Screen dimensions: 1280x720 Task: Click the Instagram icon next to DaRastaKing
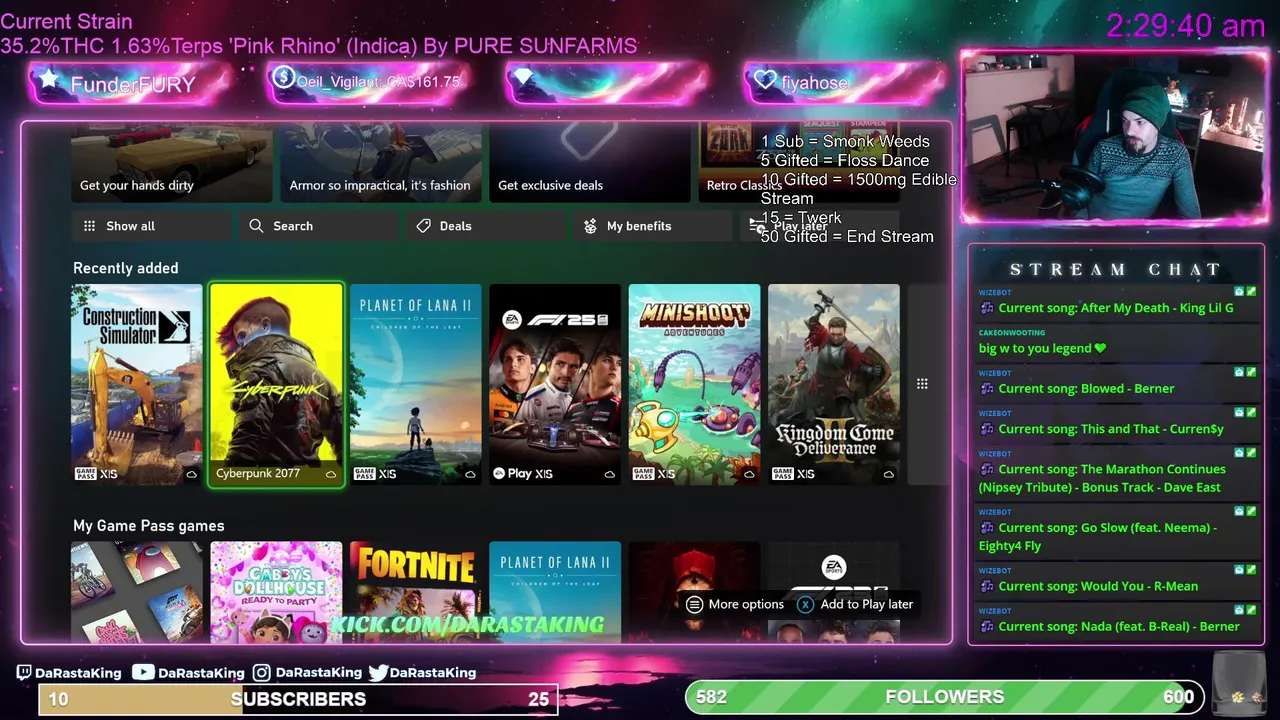(261, 673)
